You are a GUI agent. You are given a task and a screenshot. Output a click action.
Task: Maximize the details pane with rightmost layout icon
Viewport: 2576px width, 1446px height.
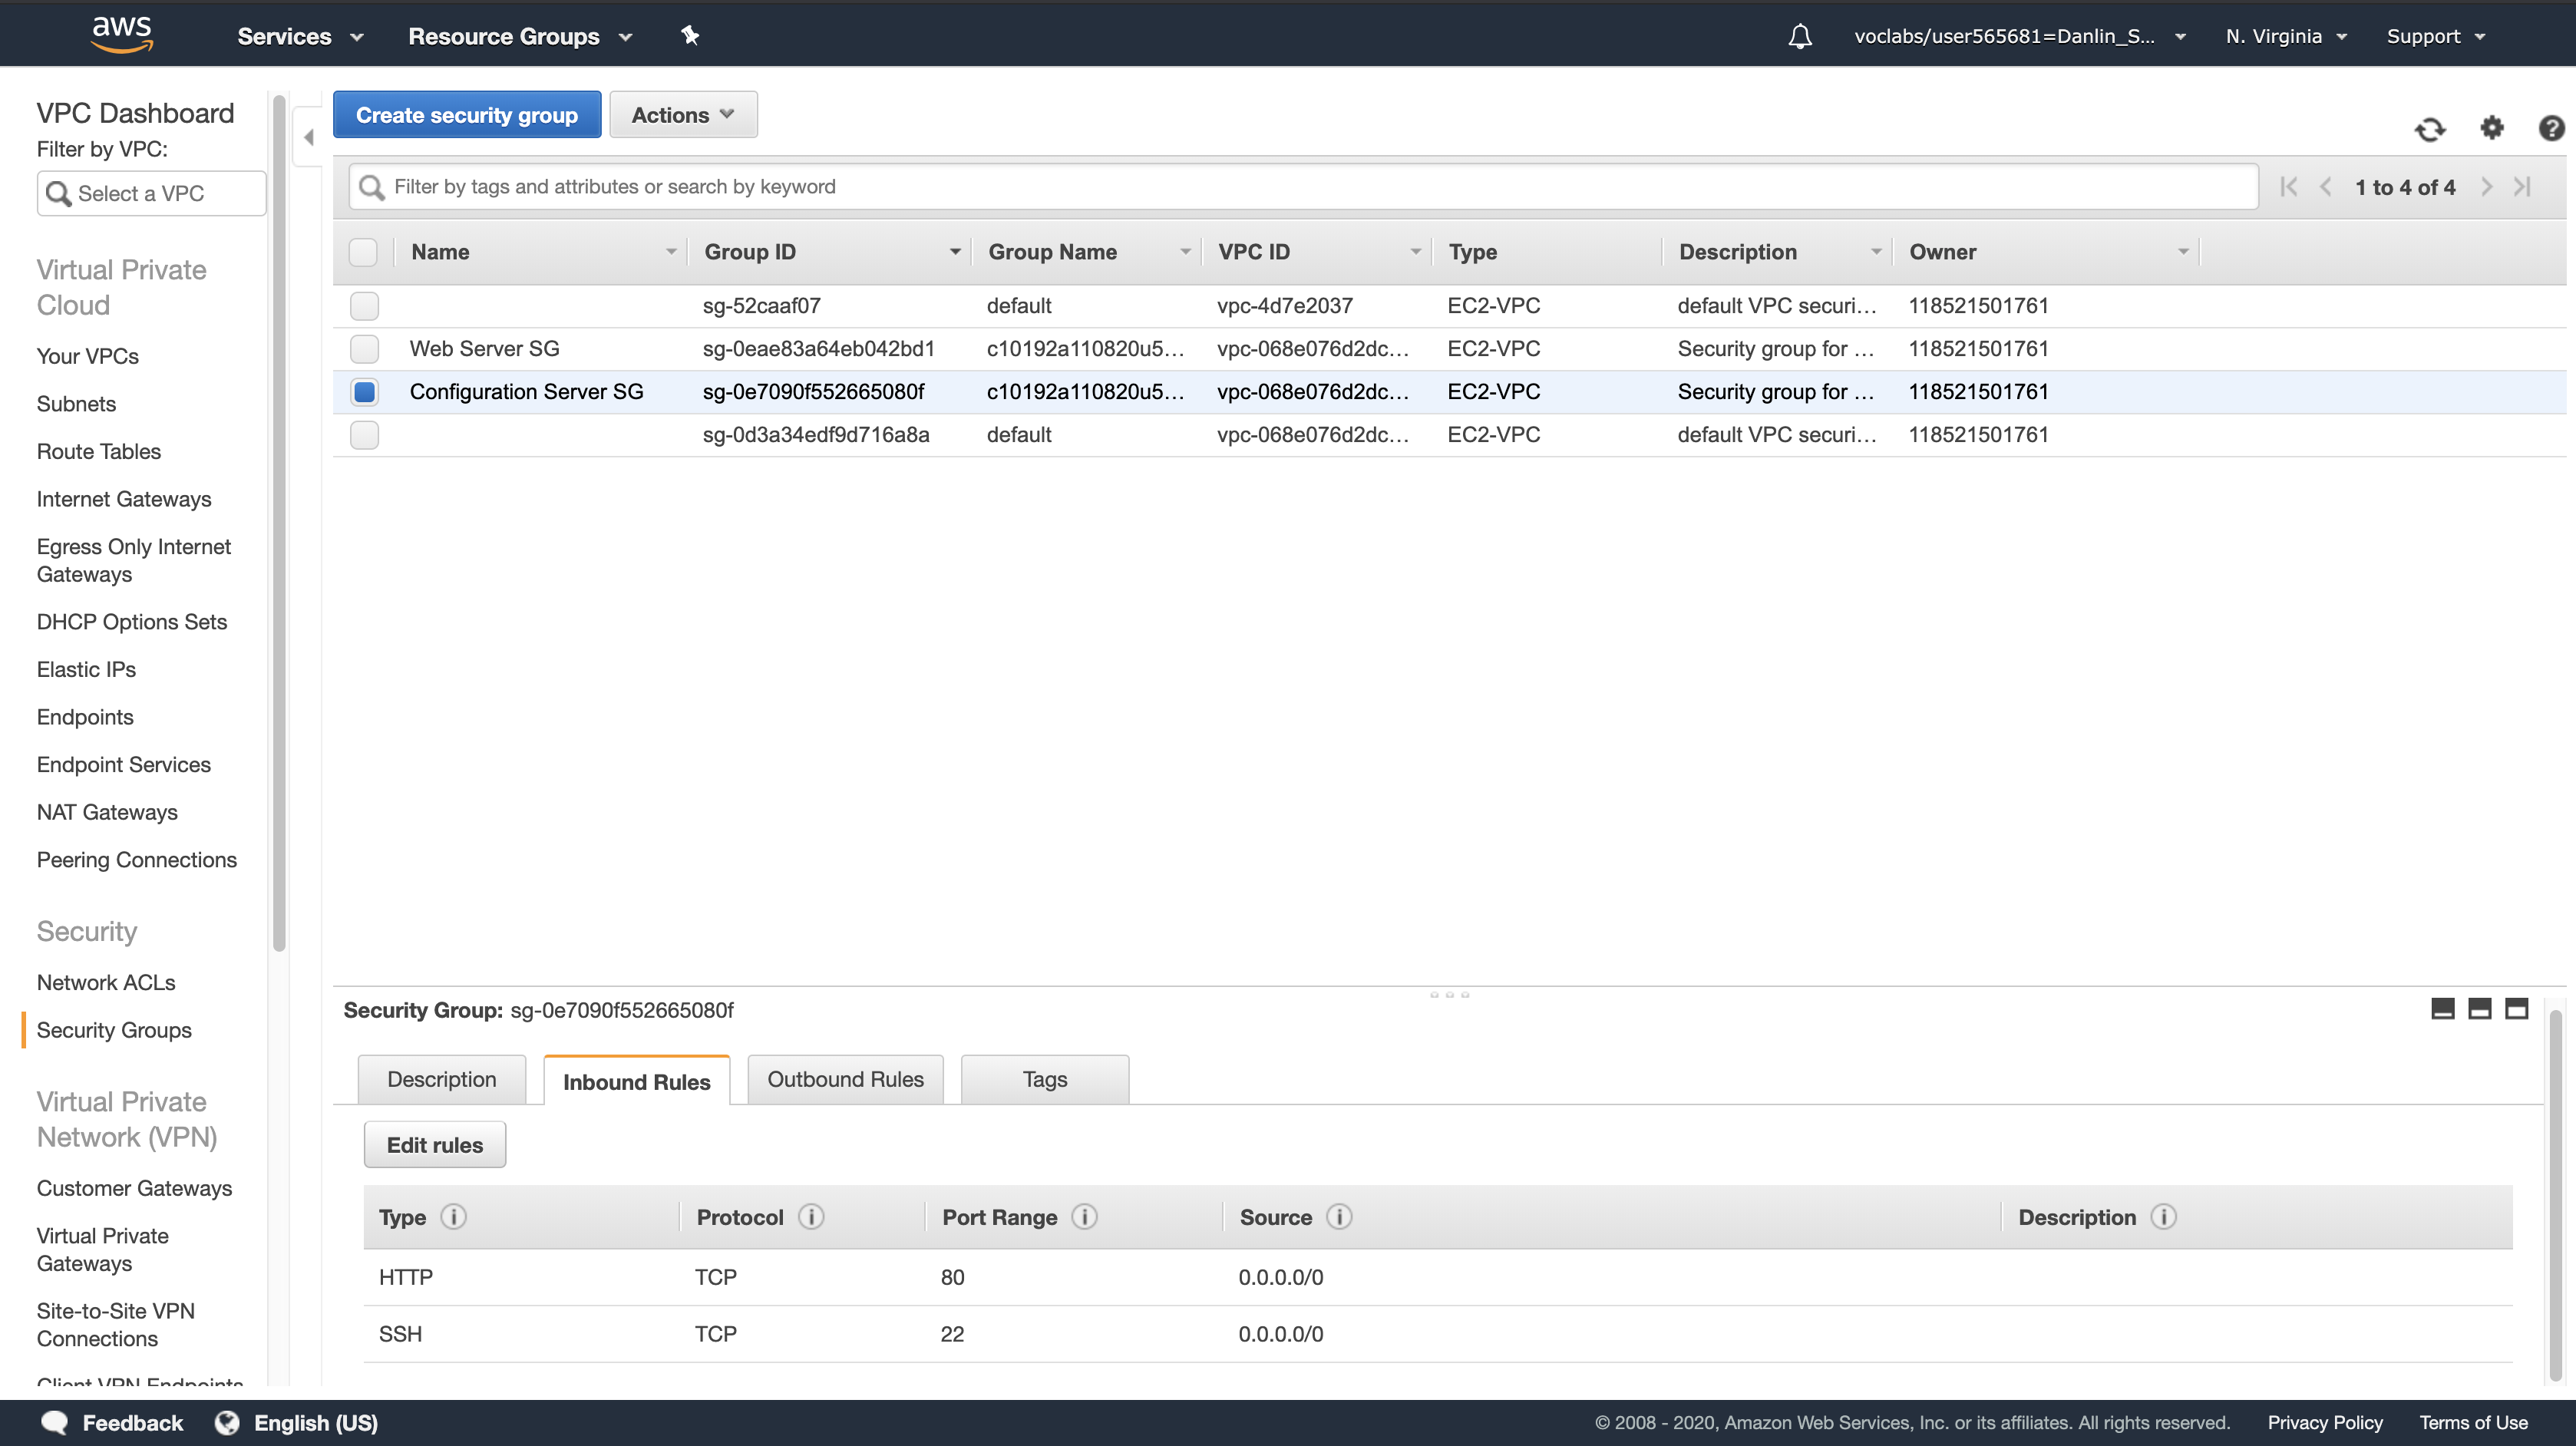point(2516,1009)
